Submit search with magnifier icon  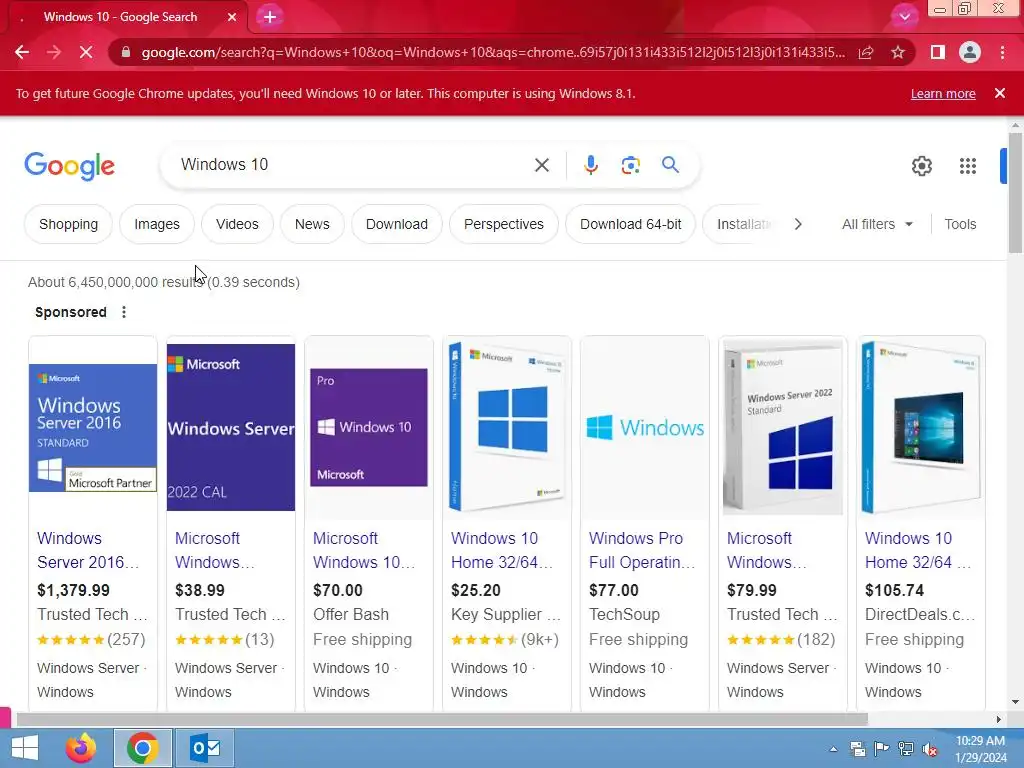pyautogui.click(x=671, y=165)
